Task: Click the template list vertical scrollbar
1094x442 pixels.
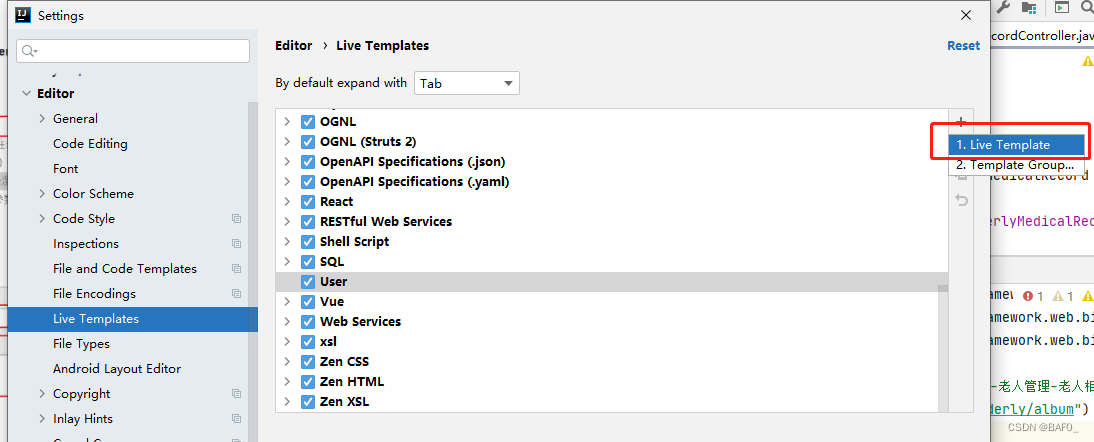Action: 943,349
